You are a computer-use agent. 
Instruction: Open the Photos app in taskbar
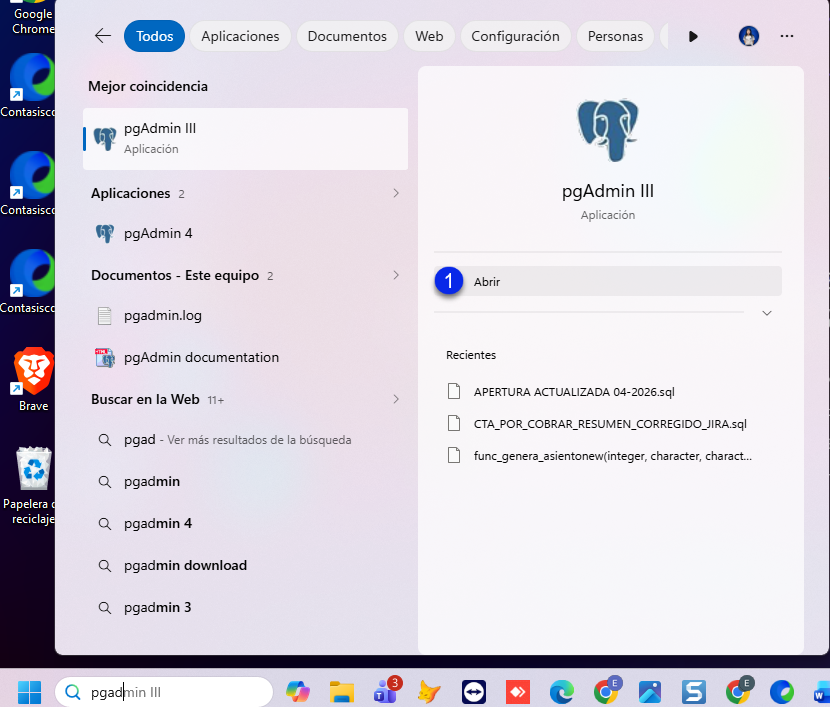click(x=649, y=692)
